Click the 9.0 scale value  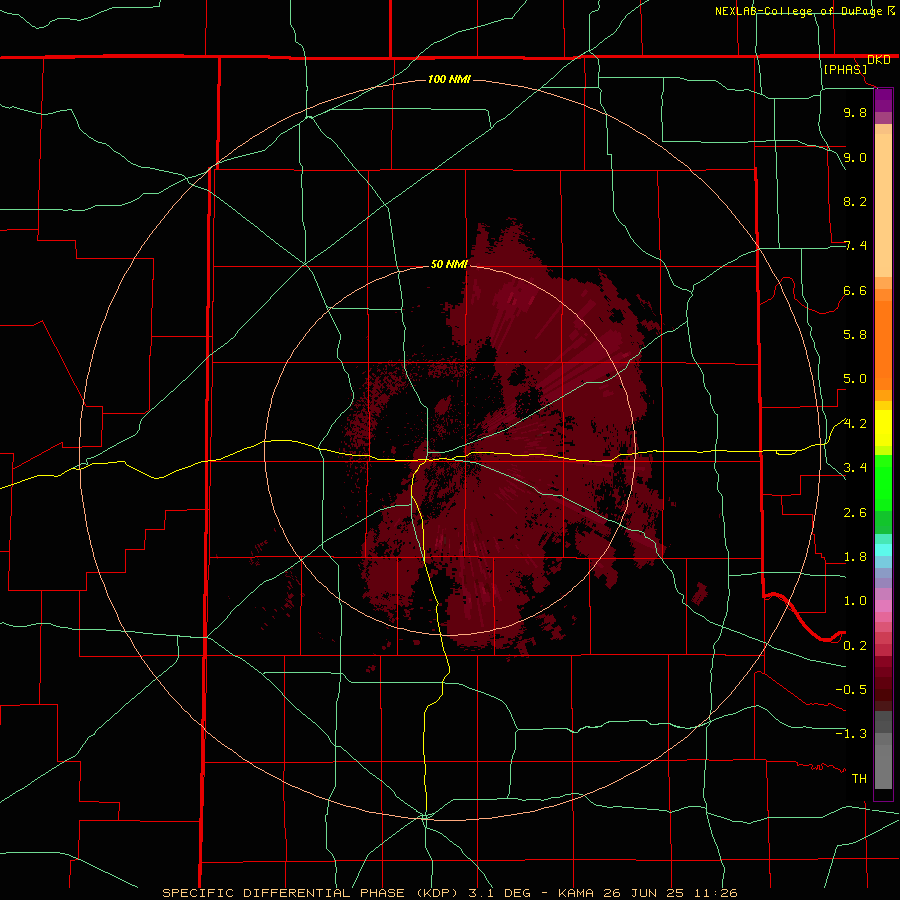click(855, 157)
